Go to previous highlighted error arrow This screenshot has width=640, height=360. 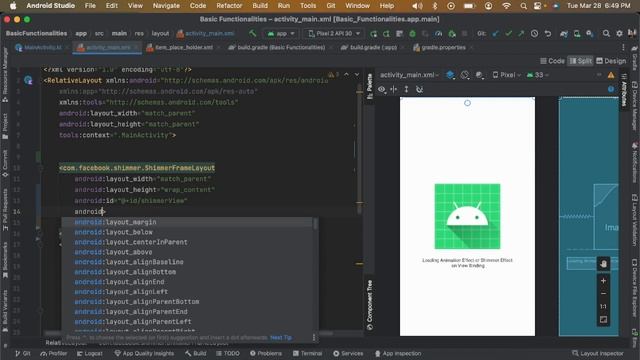click(x=347, y=74)
